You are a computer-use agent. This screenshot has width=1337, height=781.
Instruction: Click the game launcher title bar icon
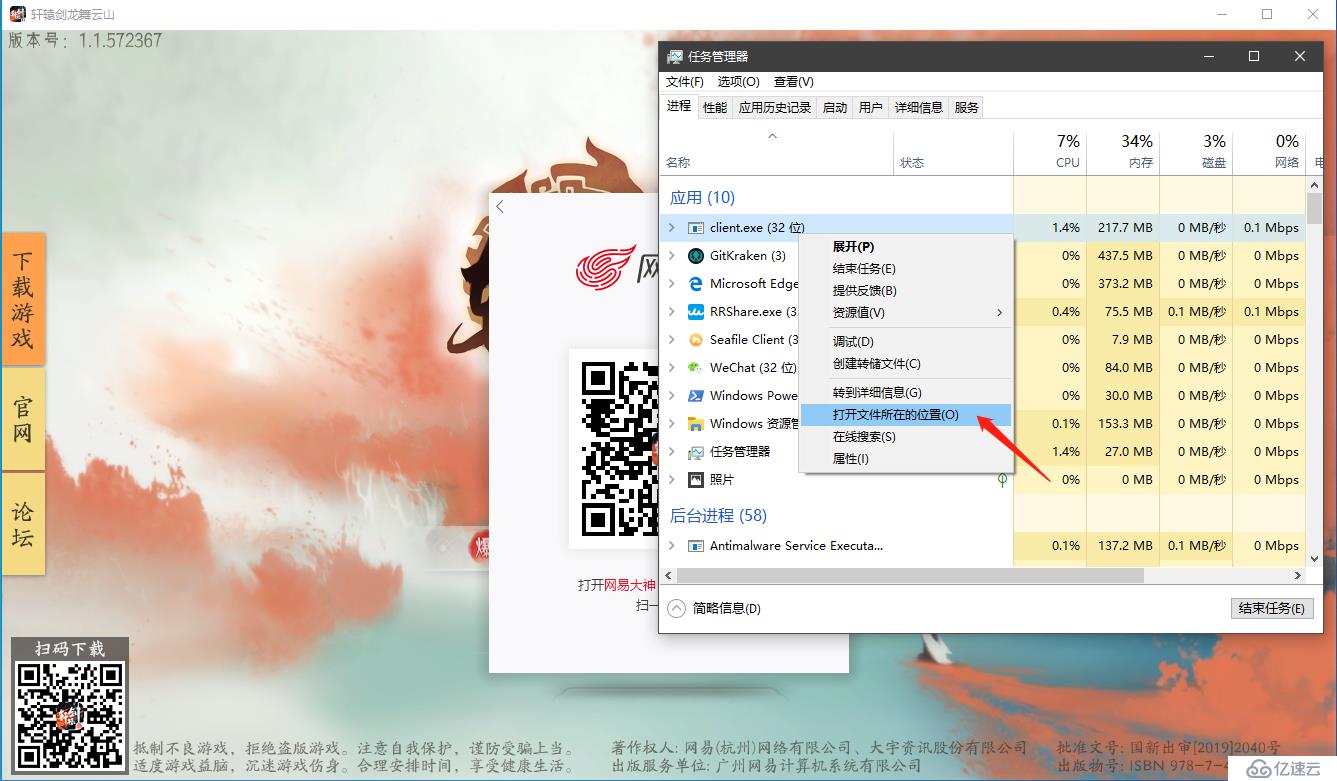17,14
